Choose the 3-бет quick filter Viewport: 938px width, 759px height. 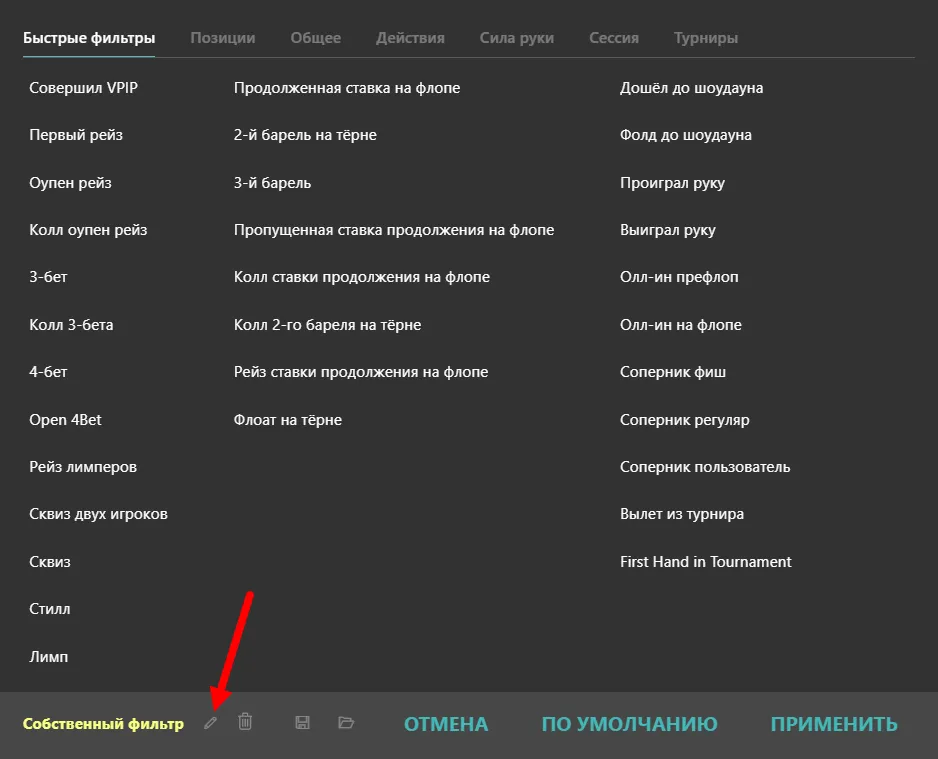48,277
